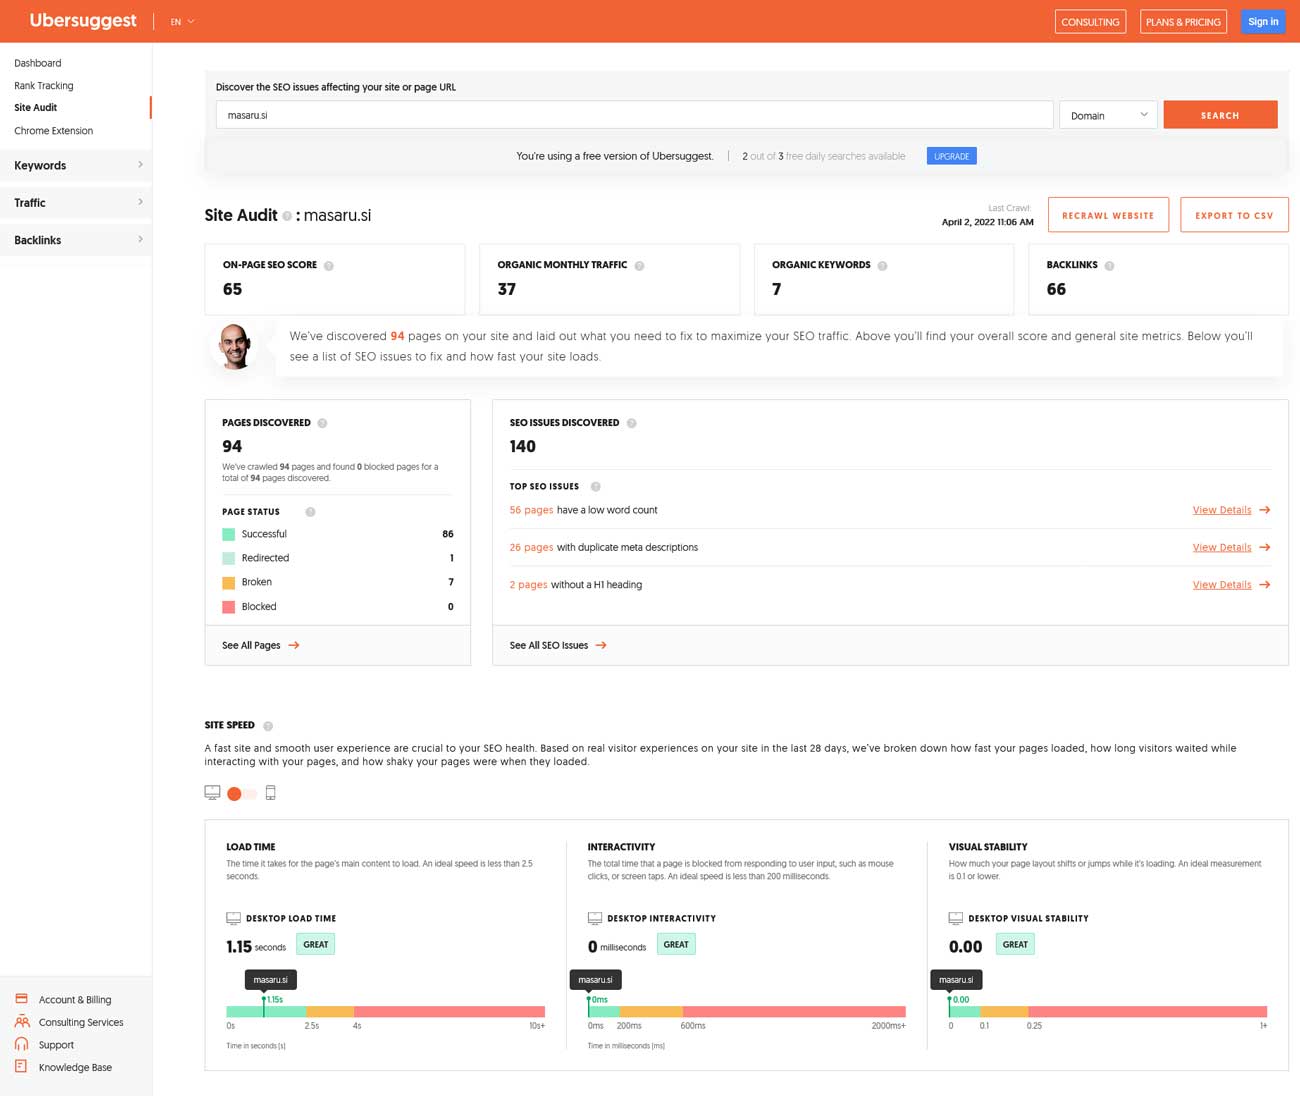The image size is (1300, 1096).
Task: Go to Dashboard in sidebar
Action: point(38,63)
